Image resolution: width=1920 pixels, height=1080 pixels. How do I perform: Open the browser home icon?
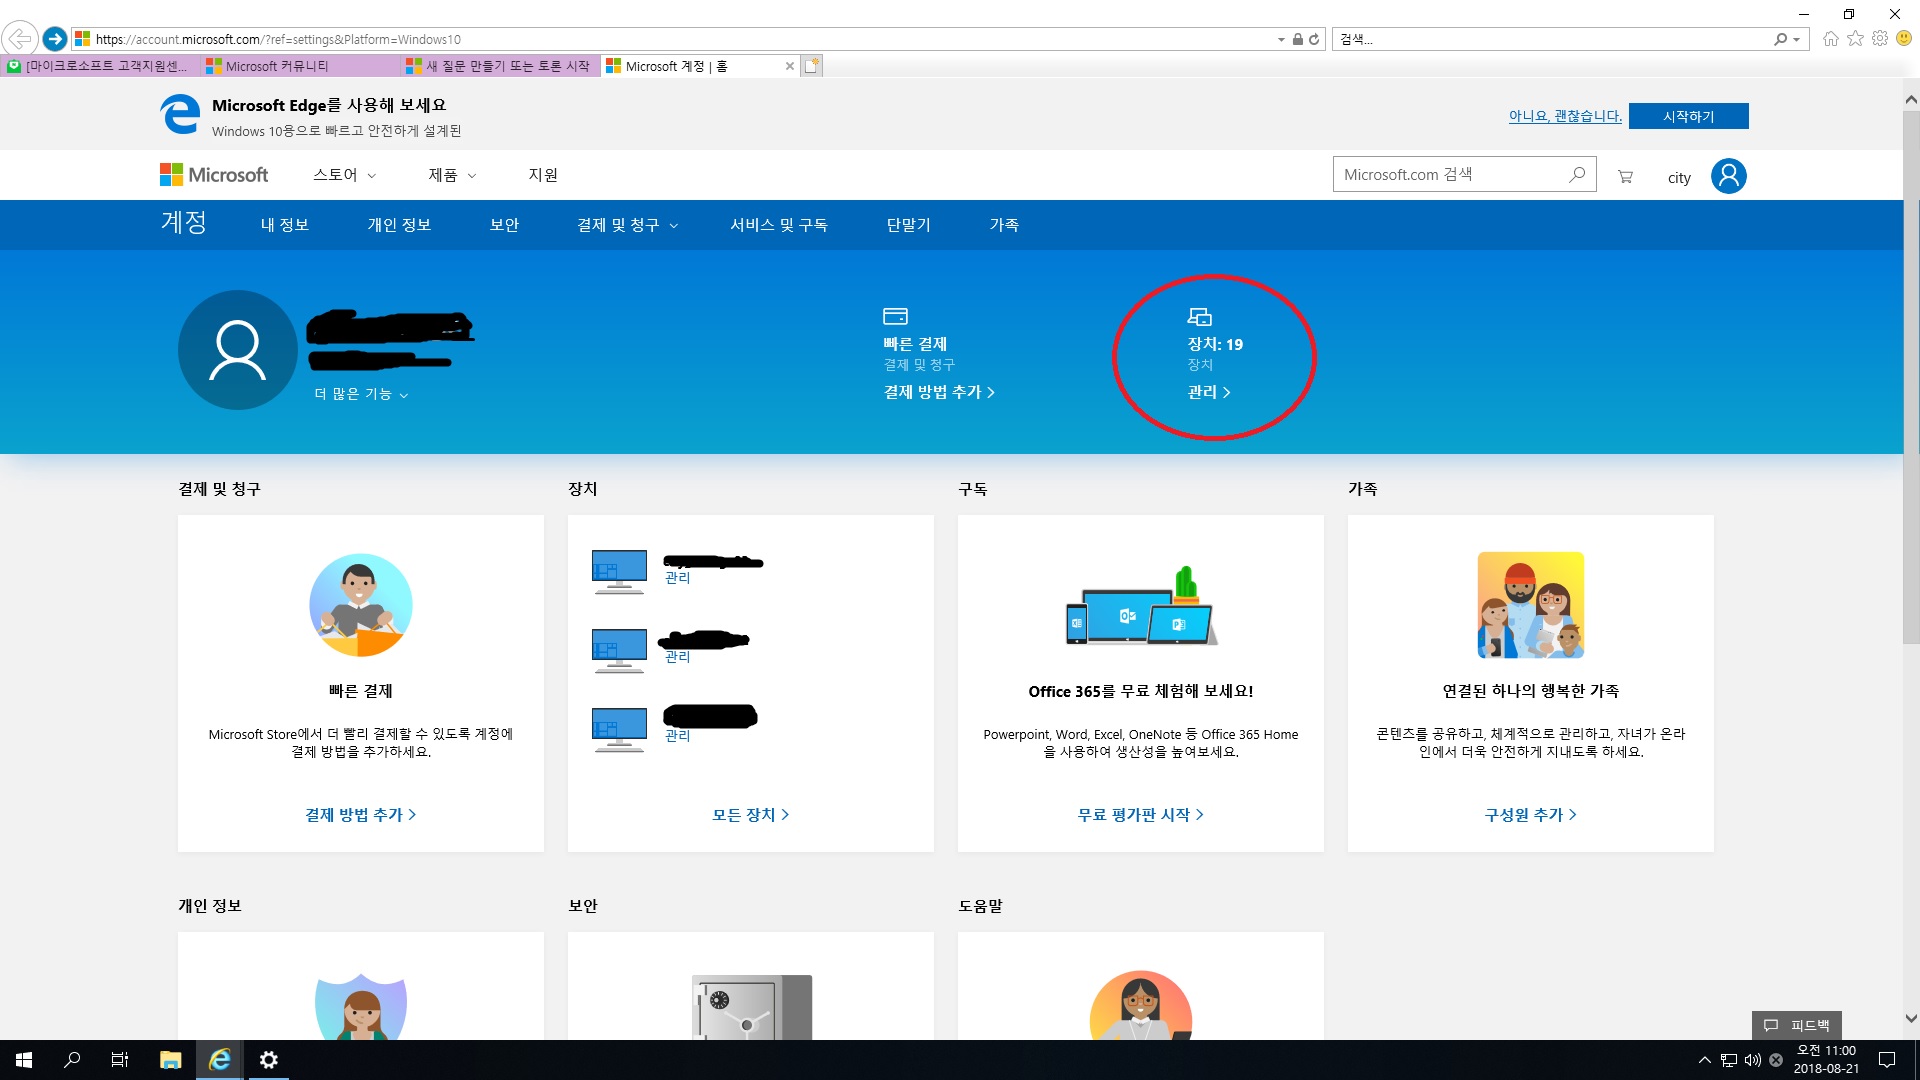click(1830, 39)
